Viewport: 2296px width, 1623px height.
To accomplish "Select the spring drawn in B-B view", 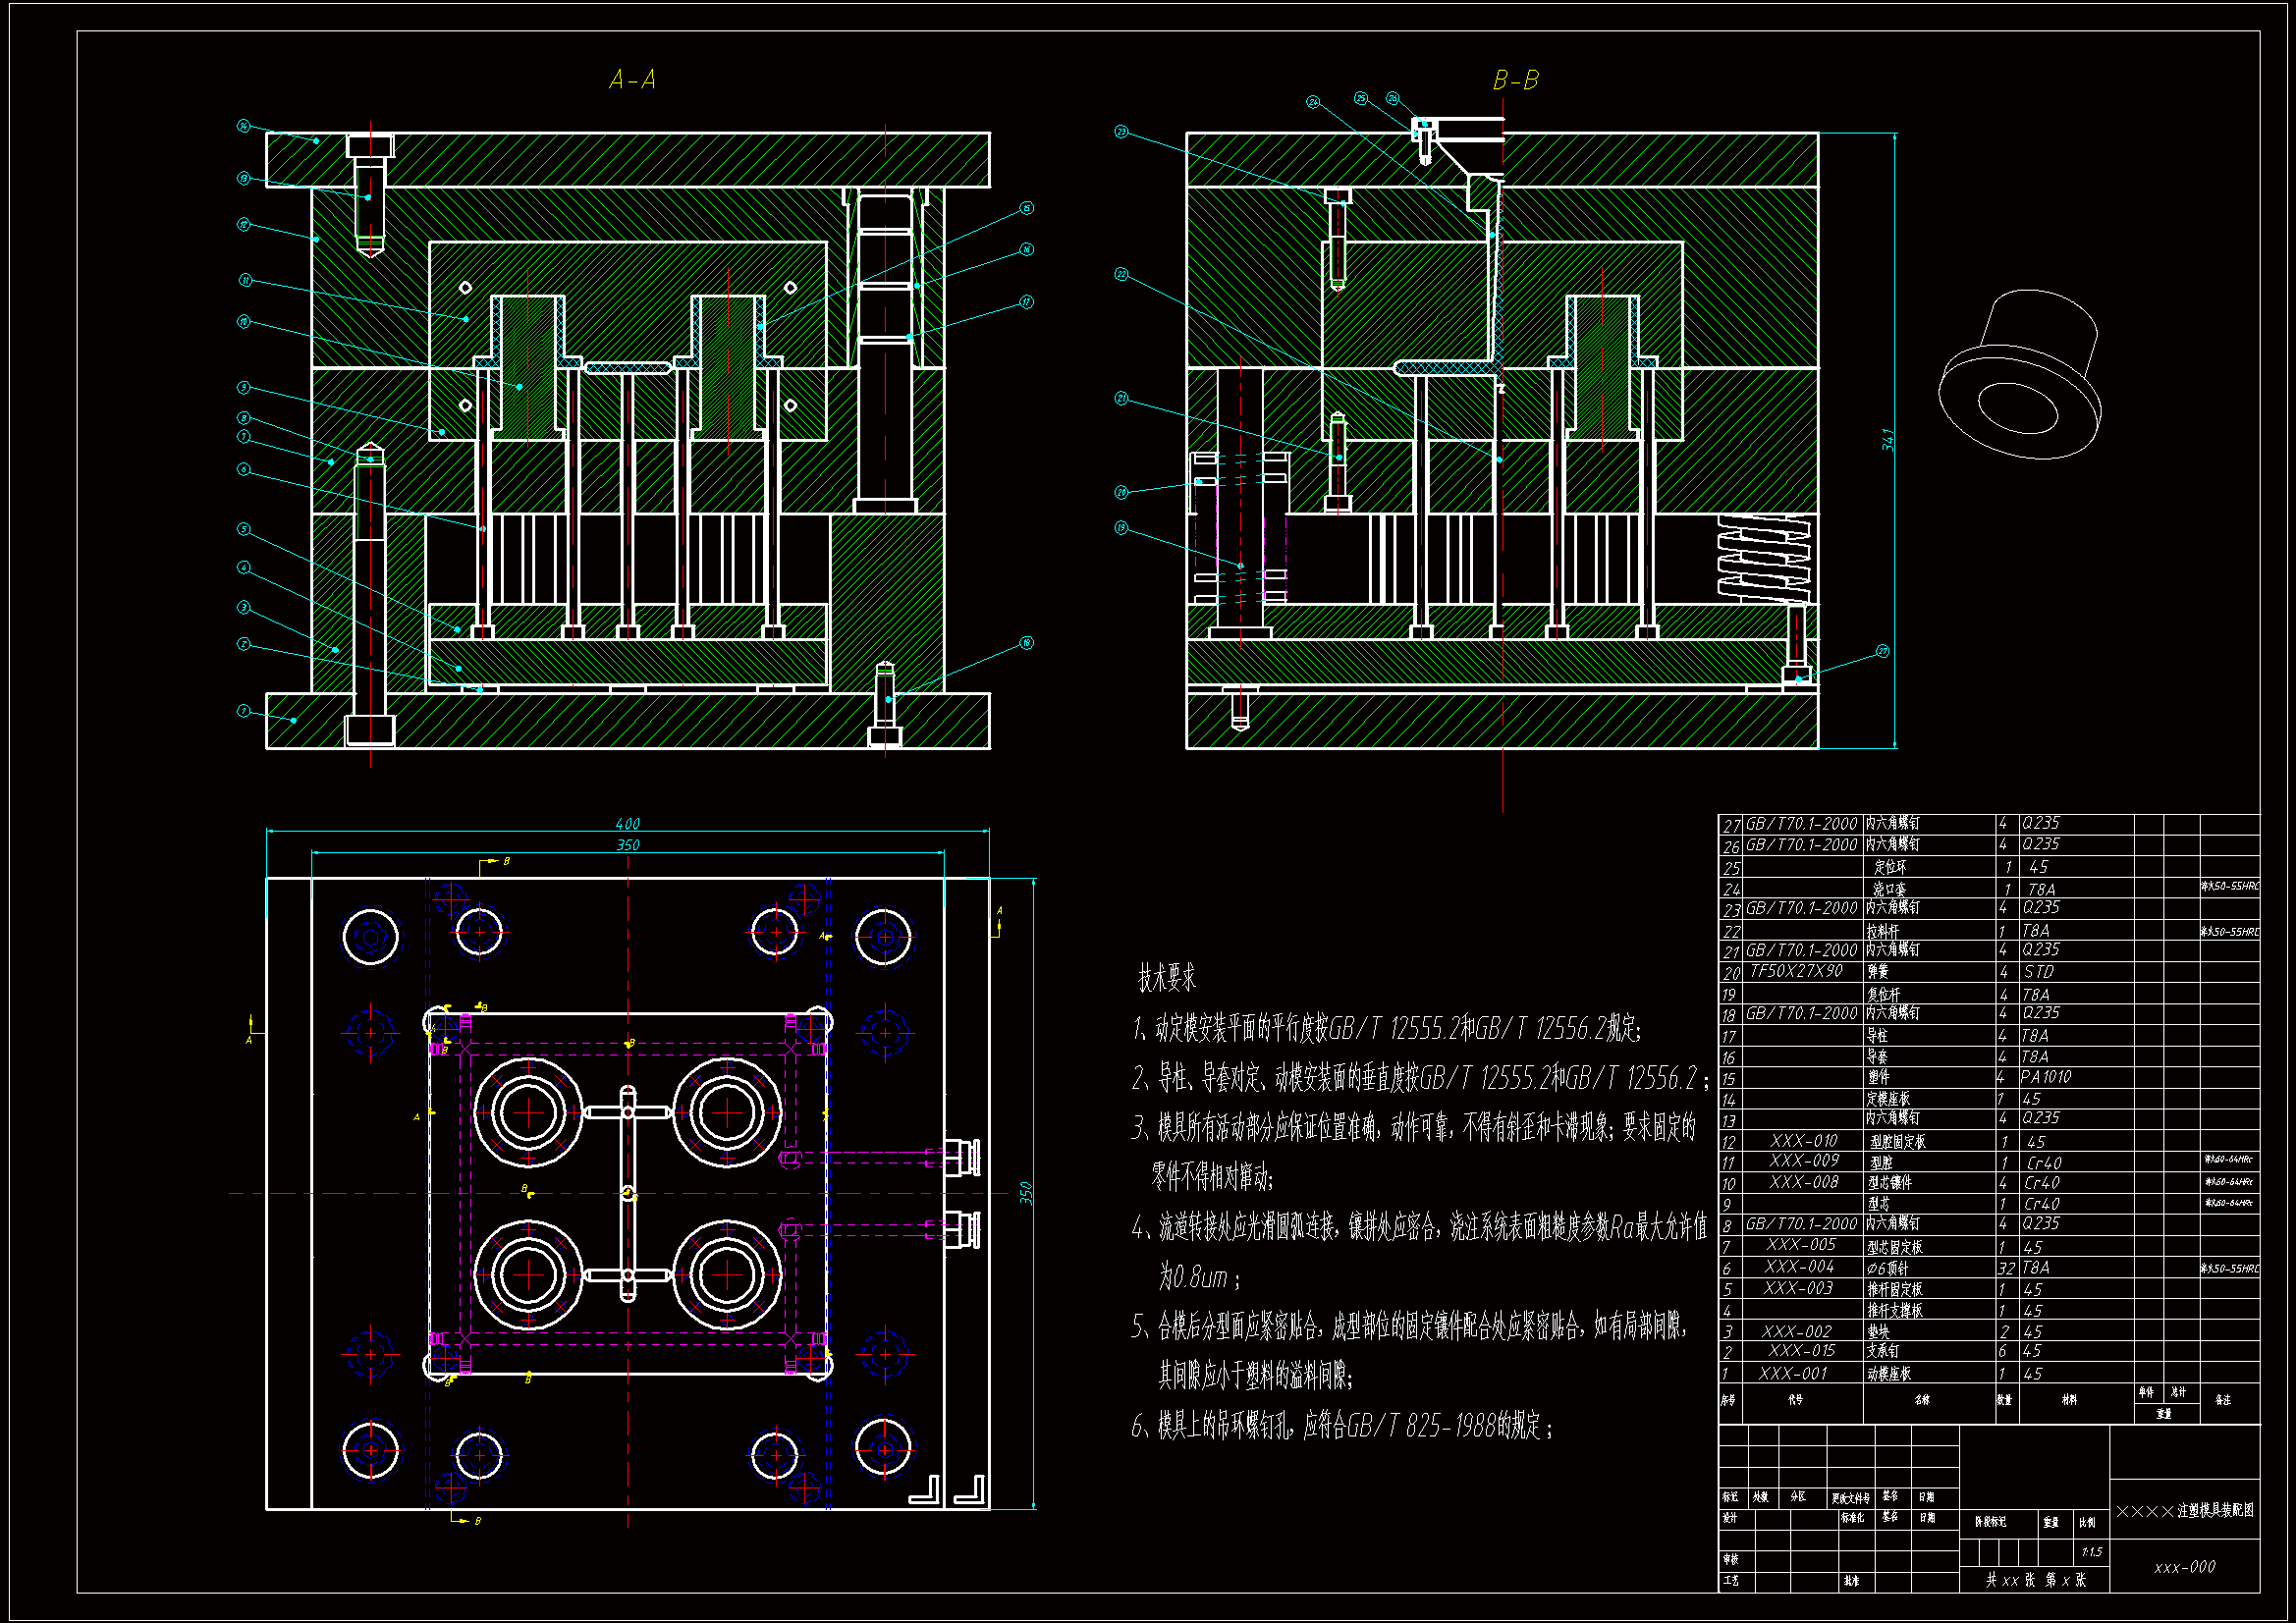I will click(1763, 559).
